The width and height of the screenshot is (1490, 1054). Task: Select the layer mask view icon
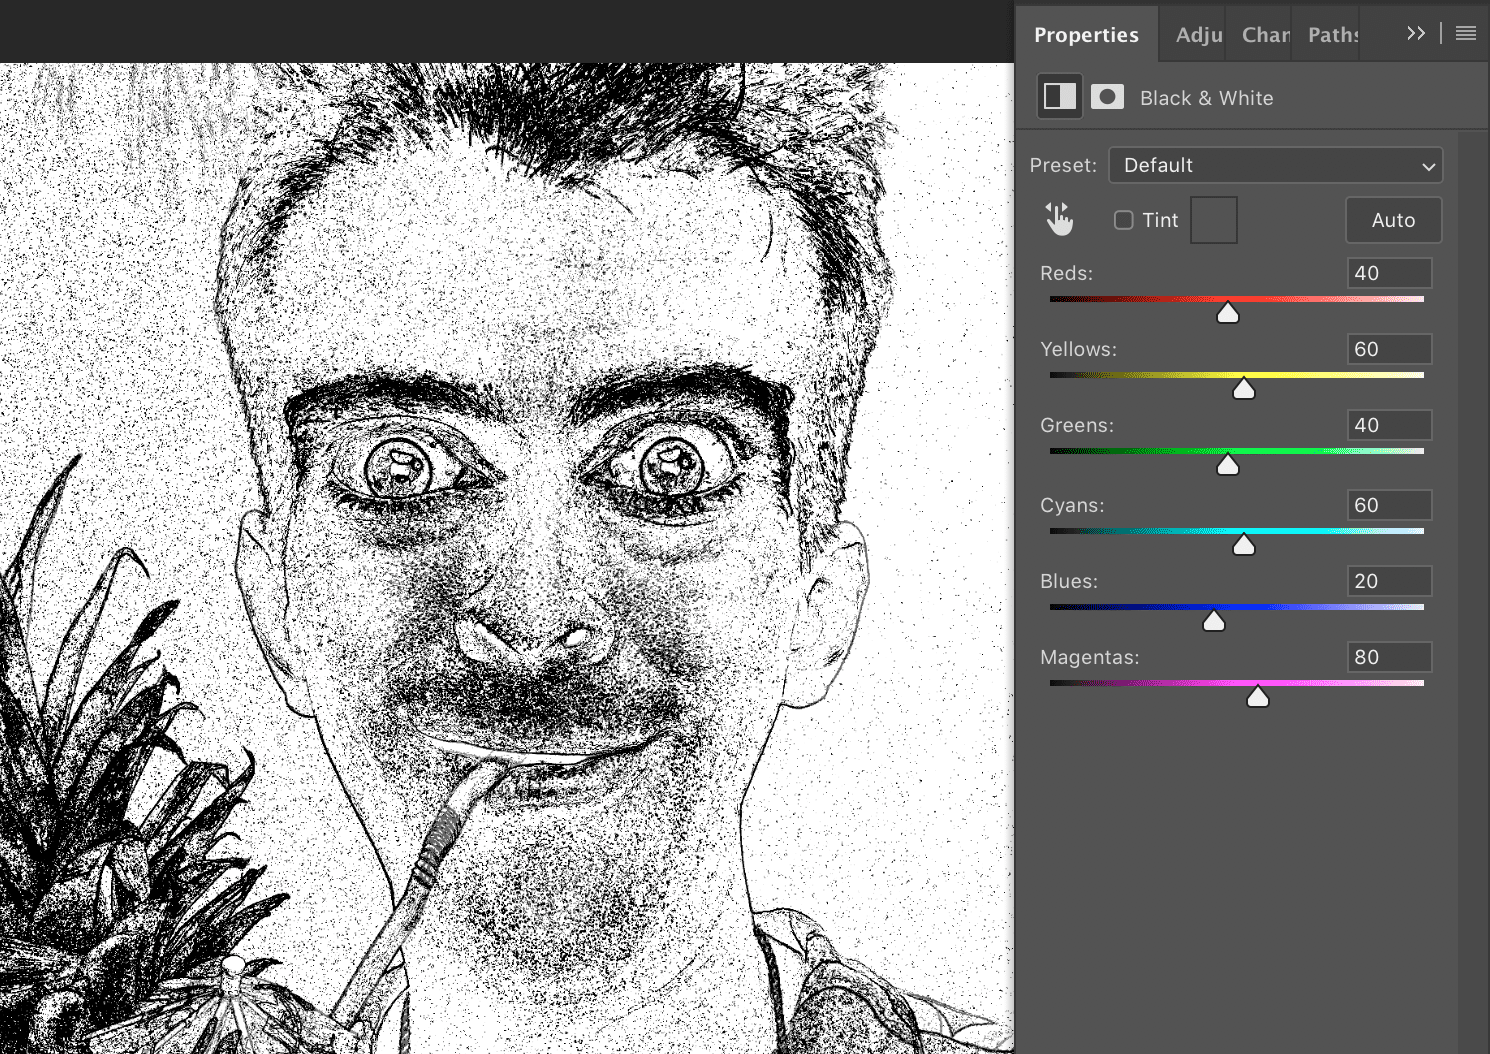pos(1107,96)
